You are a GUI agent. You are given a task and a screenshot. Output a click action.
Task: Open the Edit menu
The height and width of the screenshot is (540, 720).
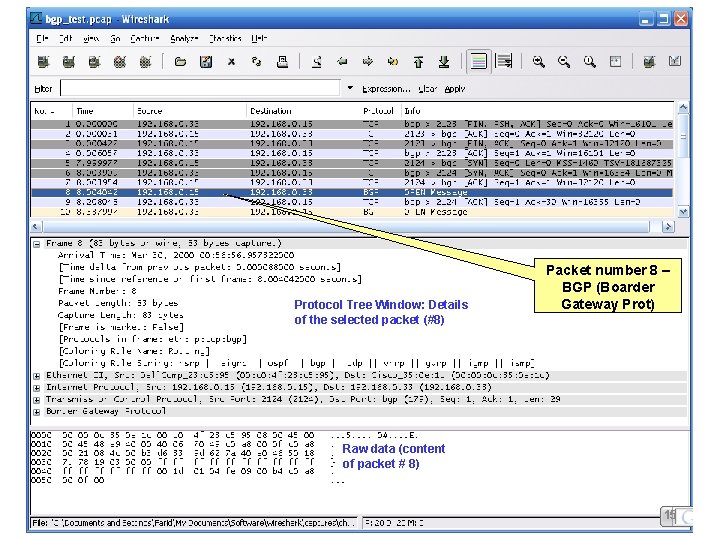coord(66,39)
